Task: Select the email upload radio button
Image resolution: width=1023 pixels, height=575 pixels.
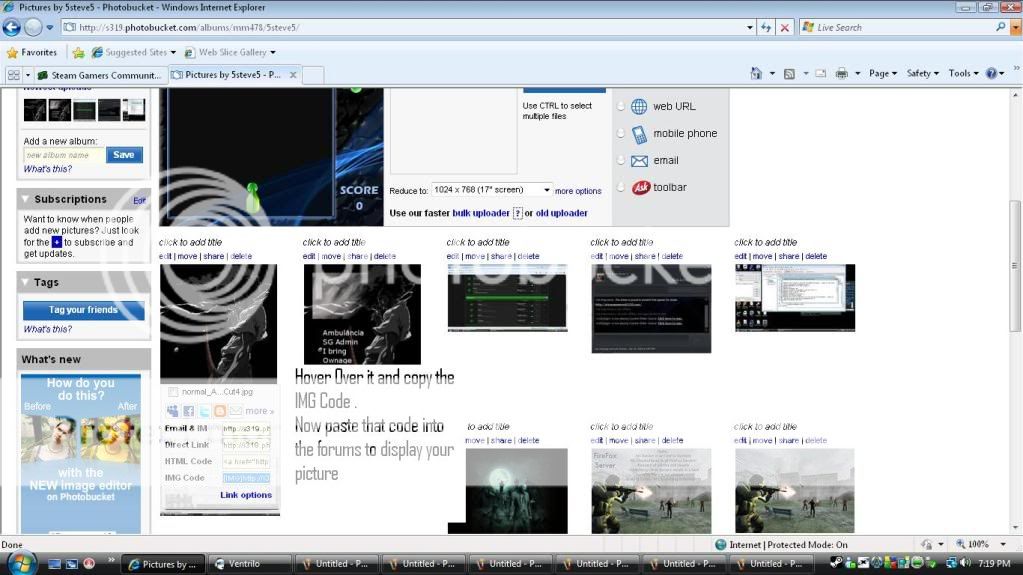Action: (620, 160)
